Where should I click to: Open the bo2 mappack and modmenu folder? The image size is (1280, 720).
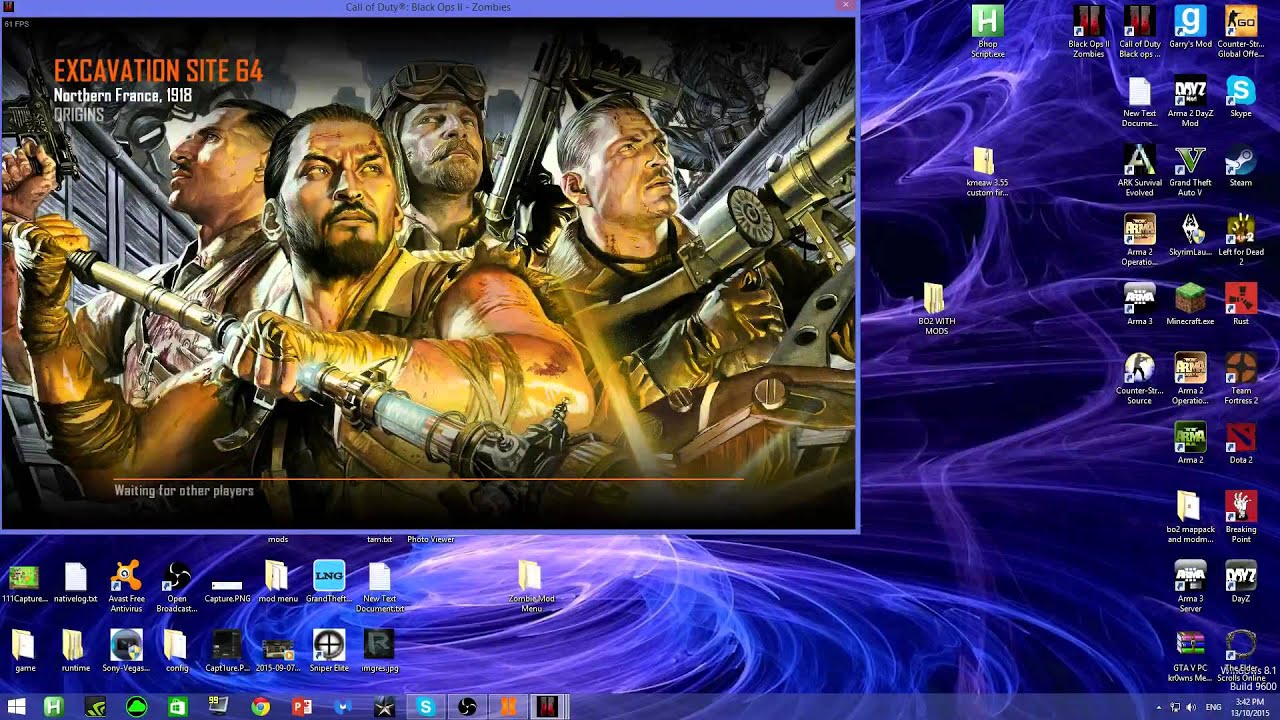click(x=1190, y=517)
